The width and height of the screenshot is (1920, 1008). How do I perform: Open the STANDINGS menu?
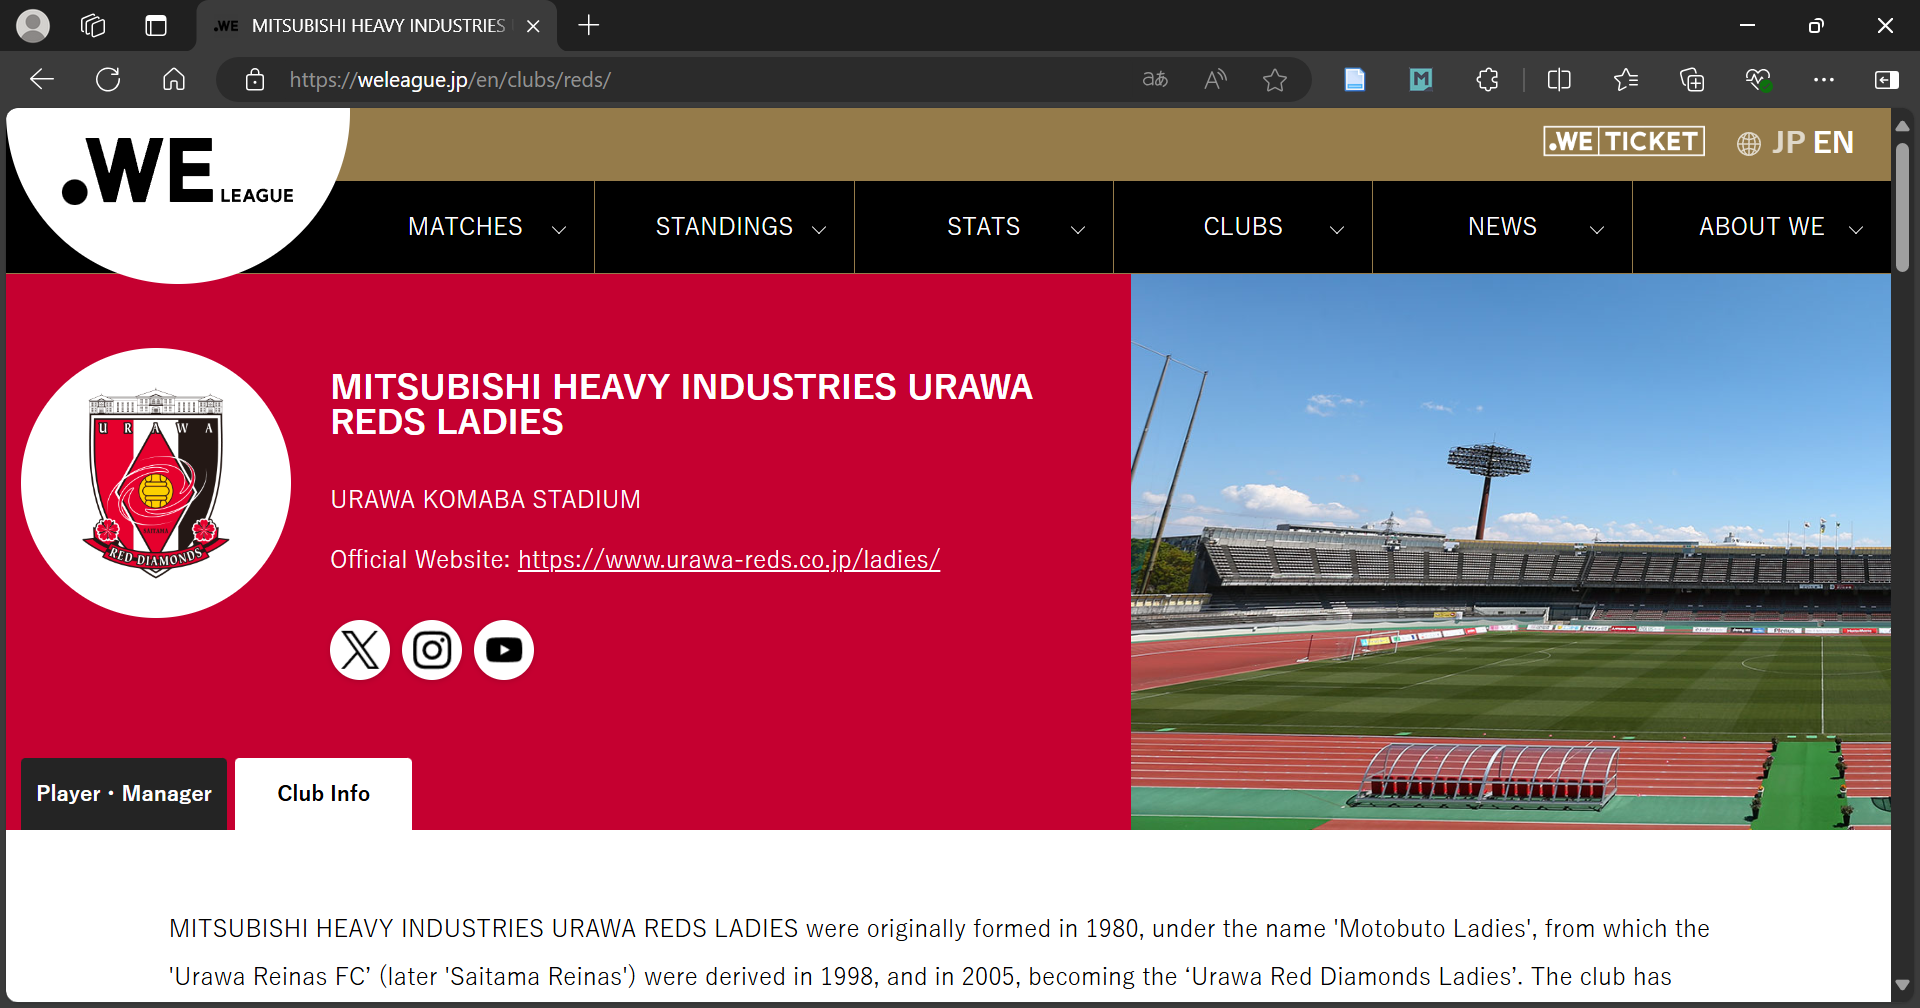tap(724, 227)
